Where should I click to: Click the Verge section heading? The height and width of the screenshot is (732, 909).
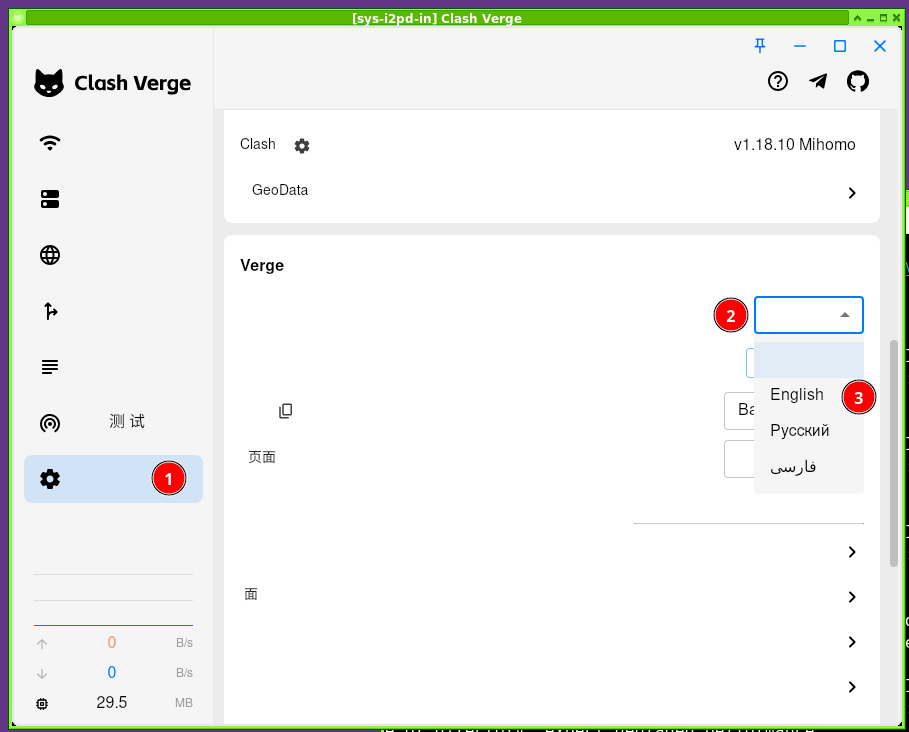coord(262,265)
